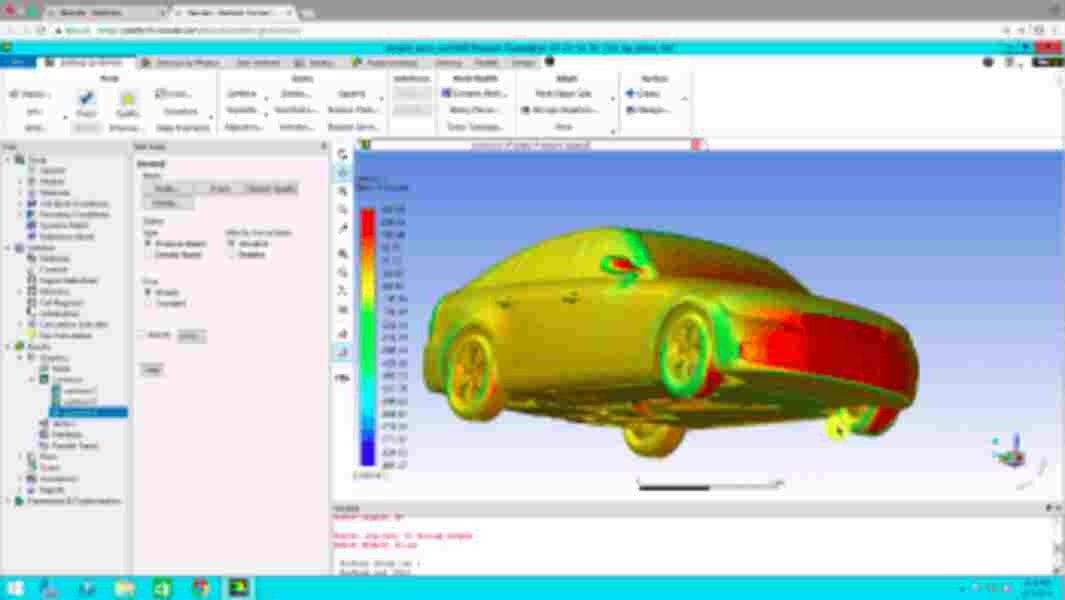Click the Report Quality button
The image size is (1065, 600).
271,188
